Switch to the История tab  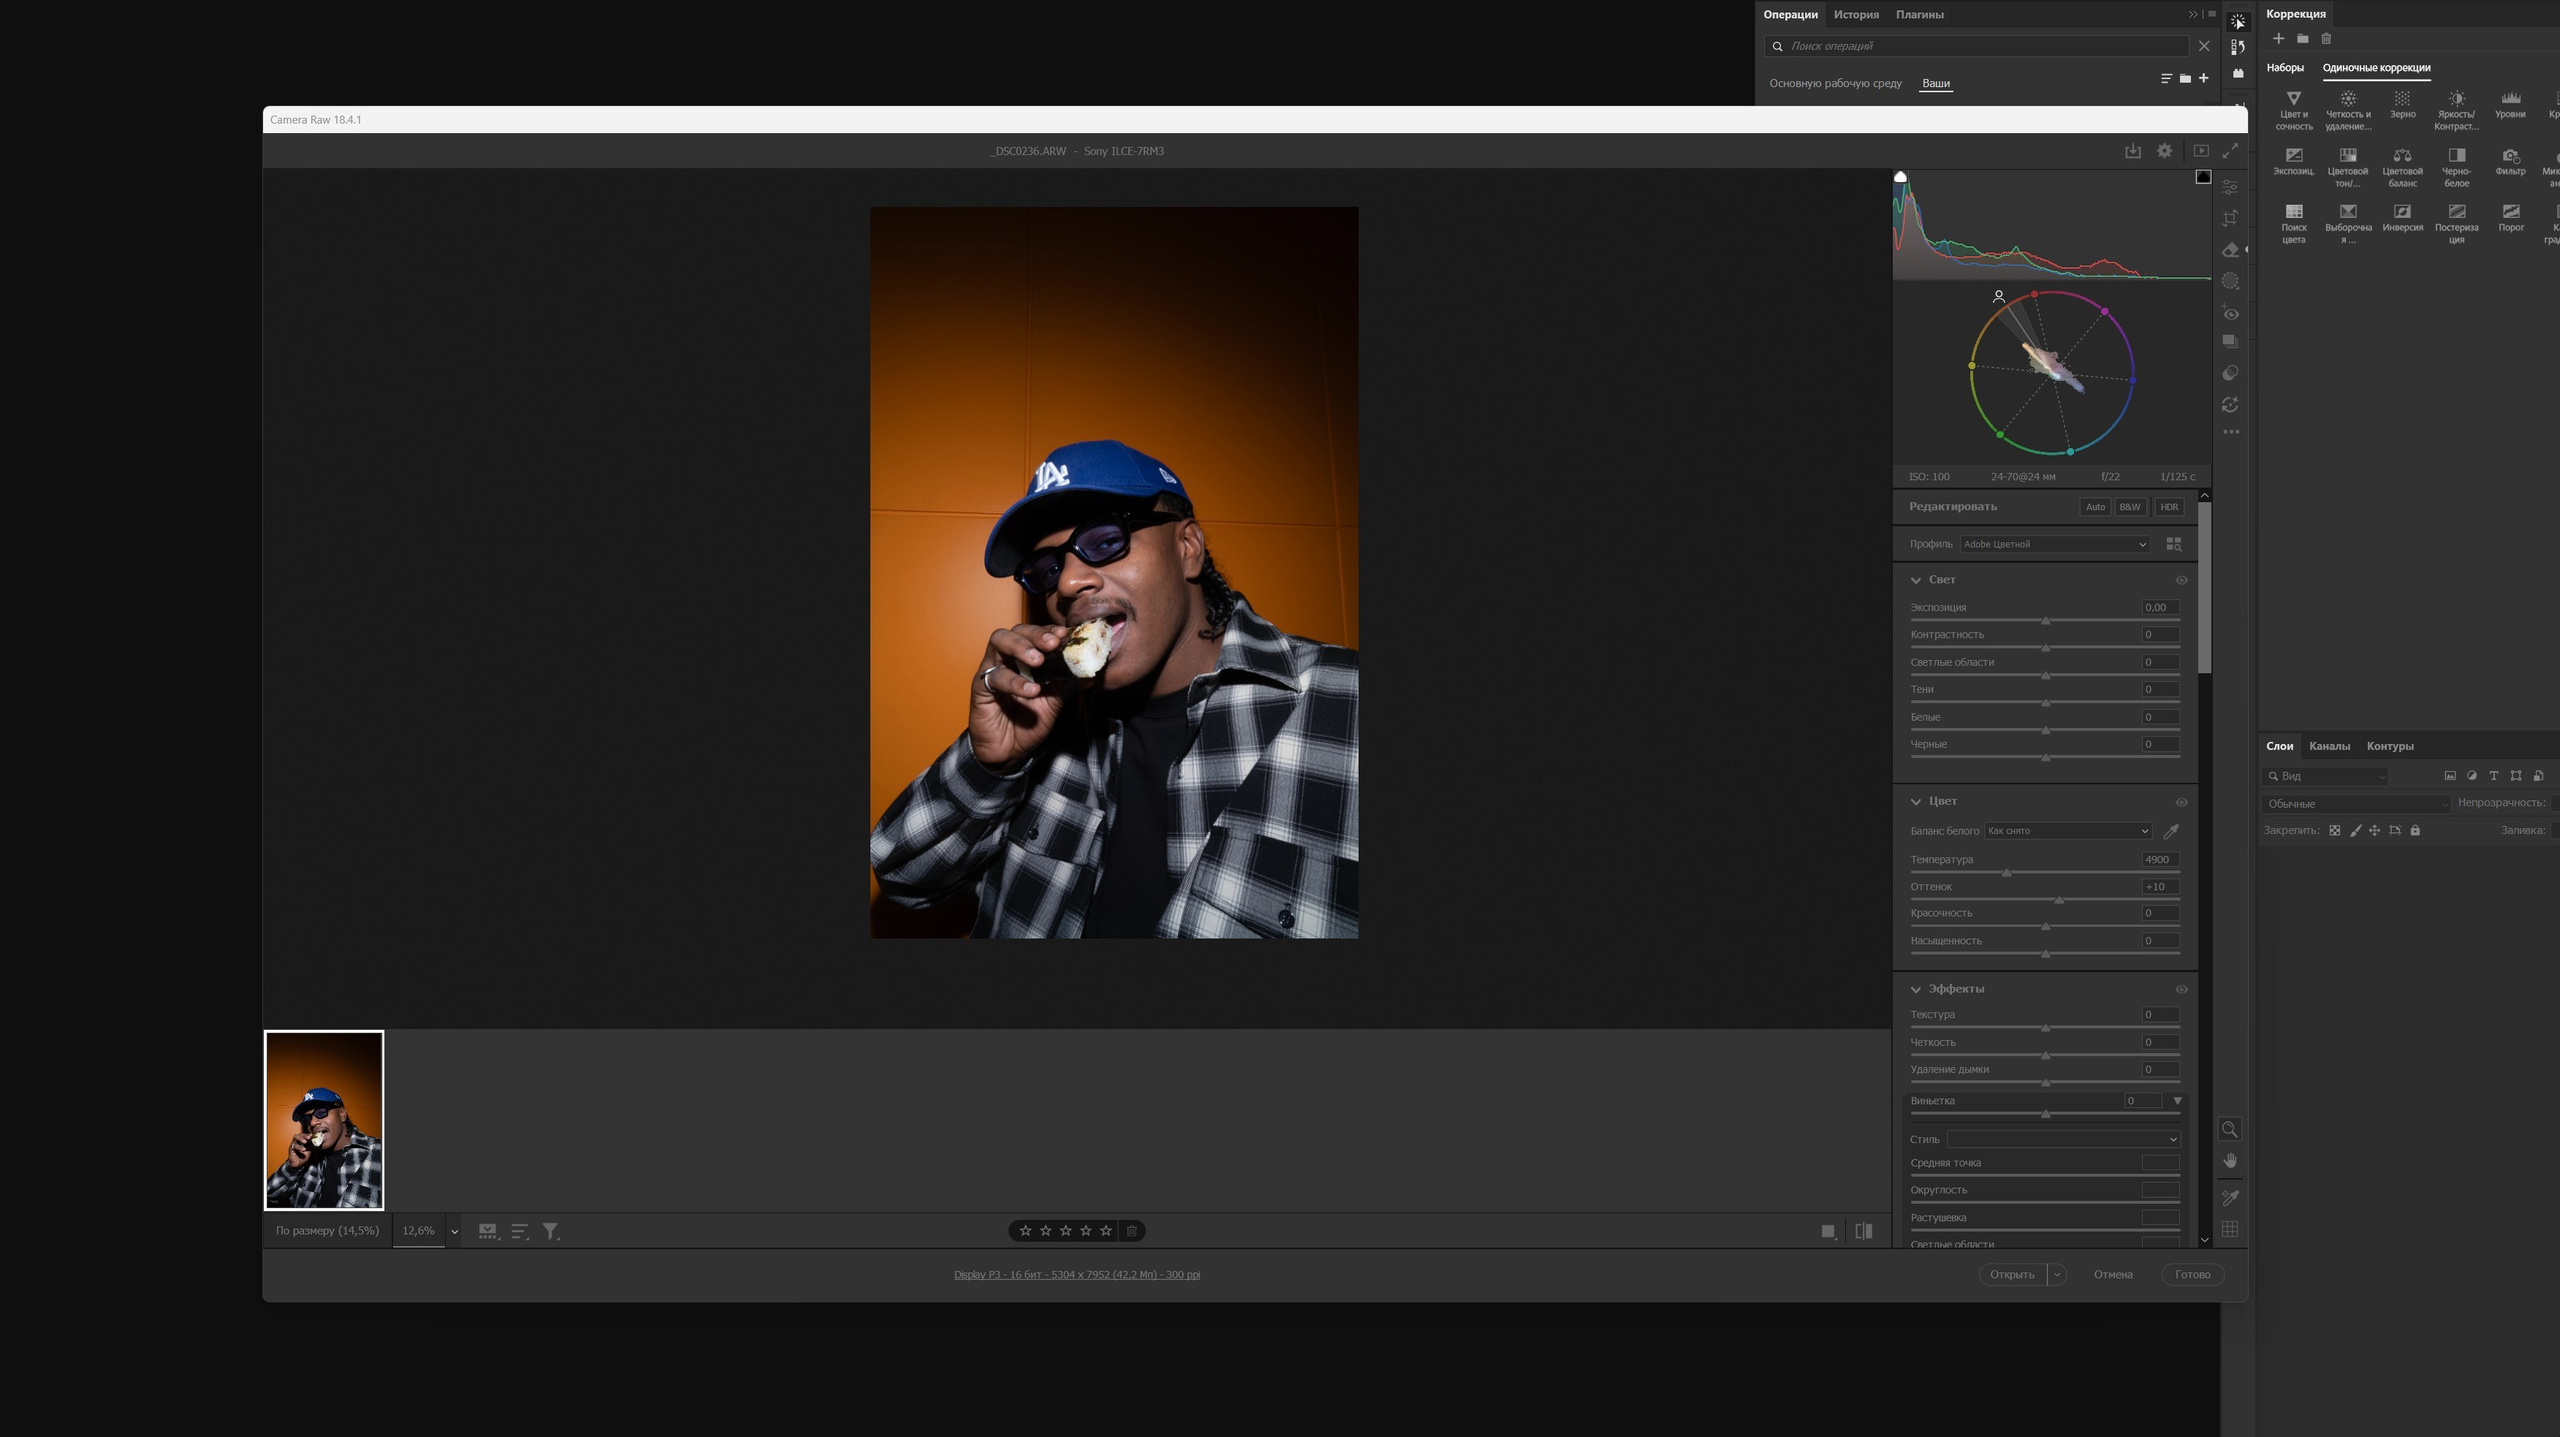coord(1856,14)
